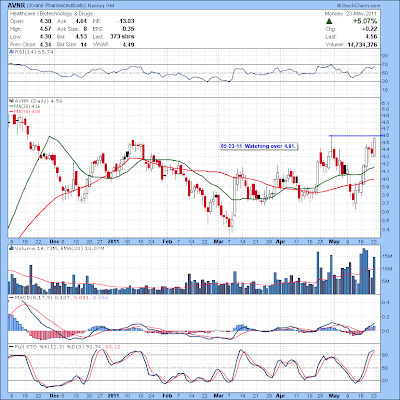
Task: Click the StockCharts.com copyright text
Action: pos(359,6)
